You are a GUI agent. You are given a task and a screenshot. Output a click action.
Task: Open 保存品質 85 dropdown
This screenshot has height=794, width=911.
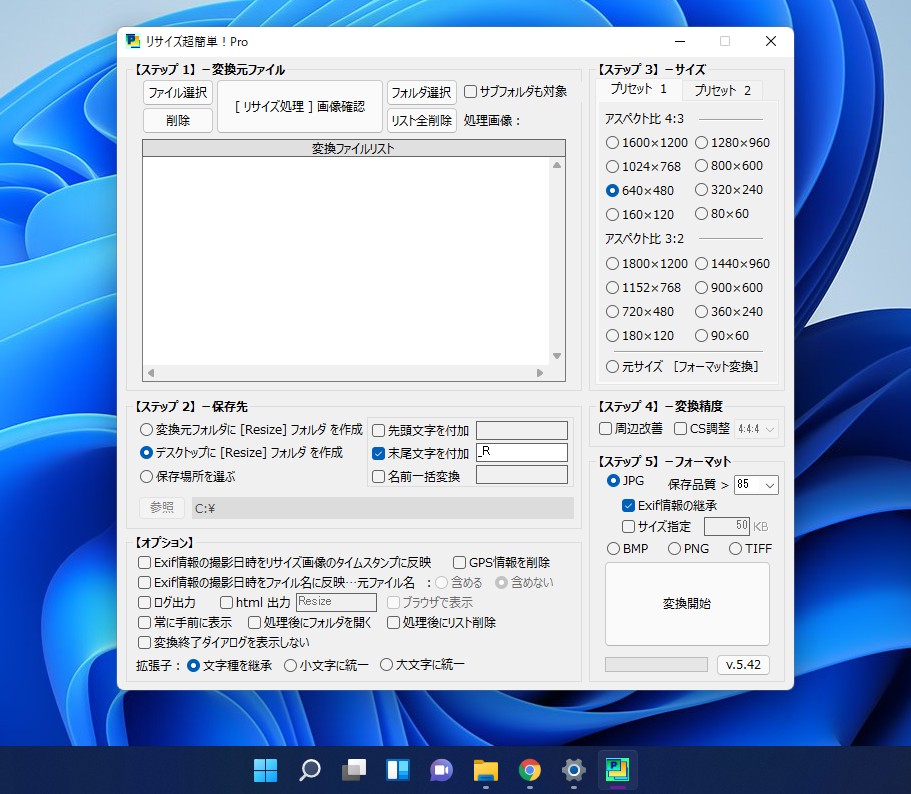[x=756, y=484]
